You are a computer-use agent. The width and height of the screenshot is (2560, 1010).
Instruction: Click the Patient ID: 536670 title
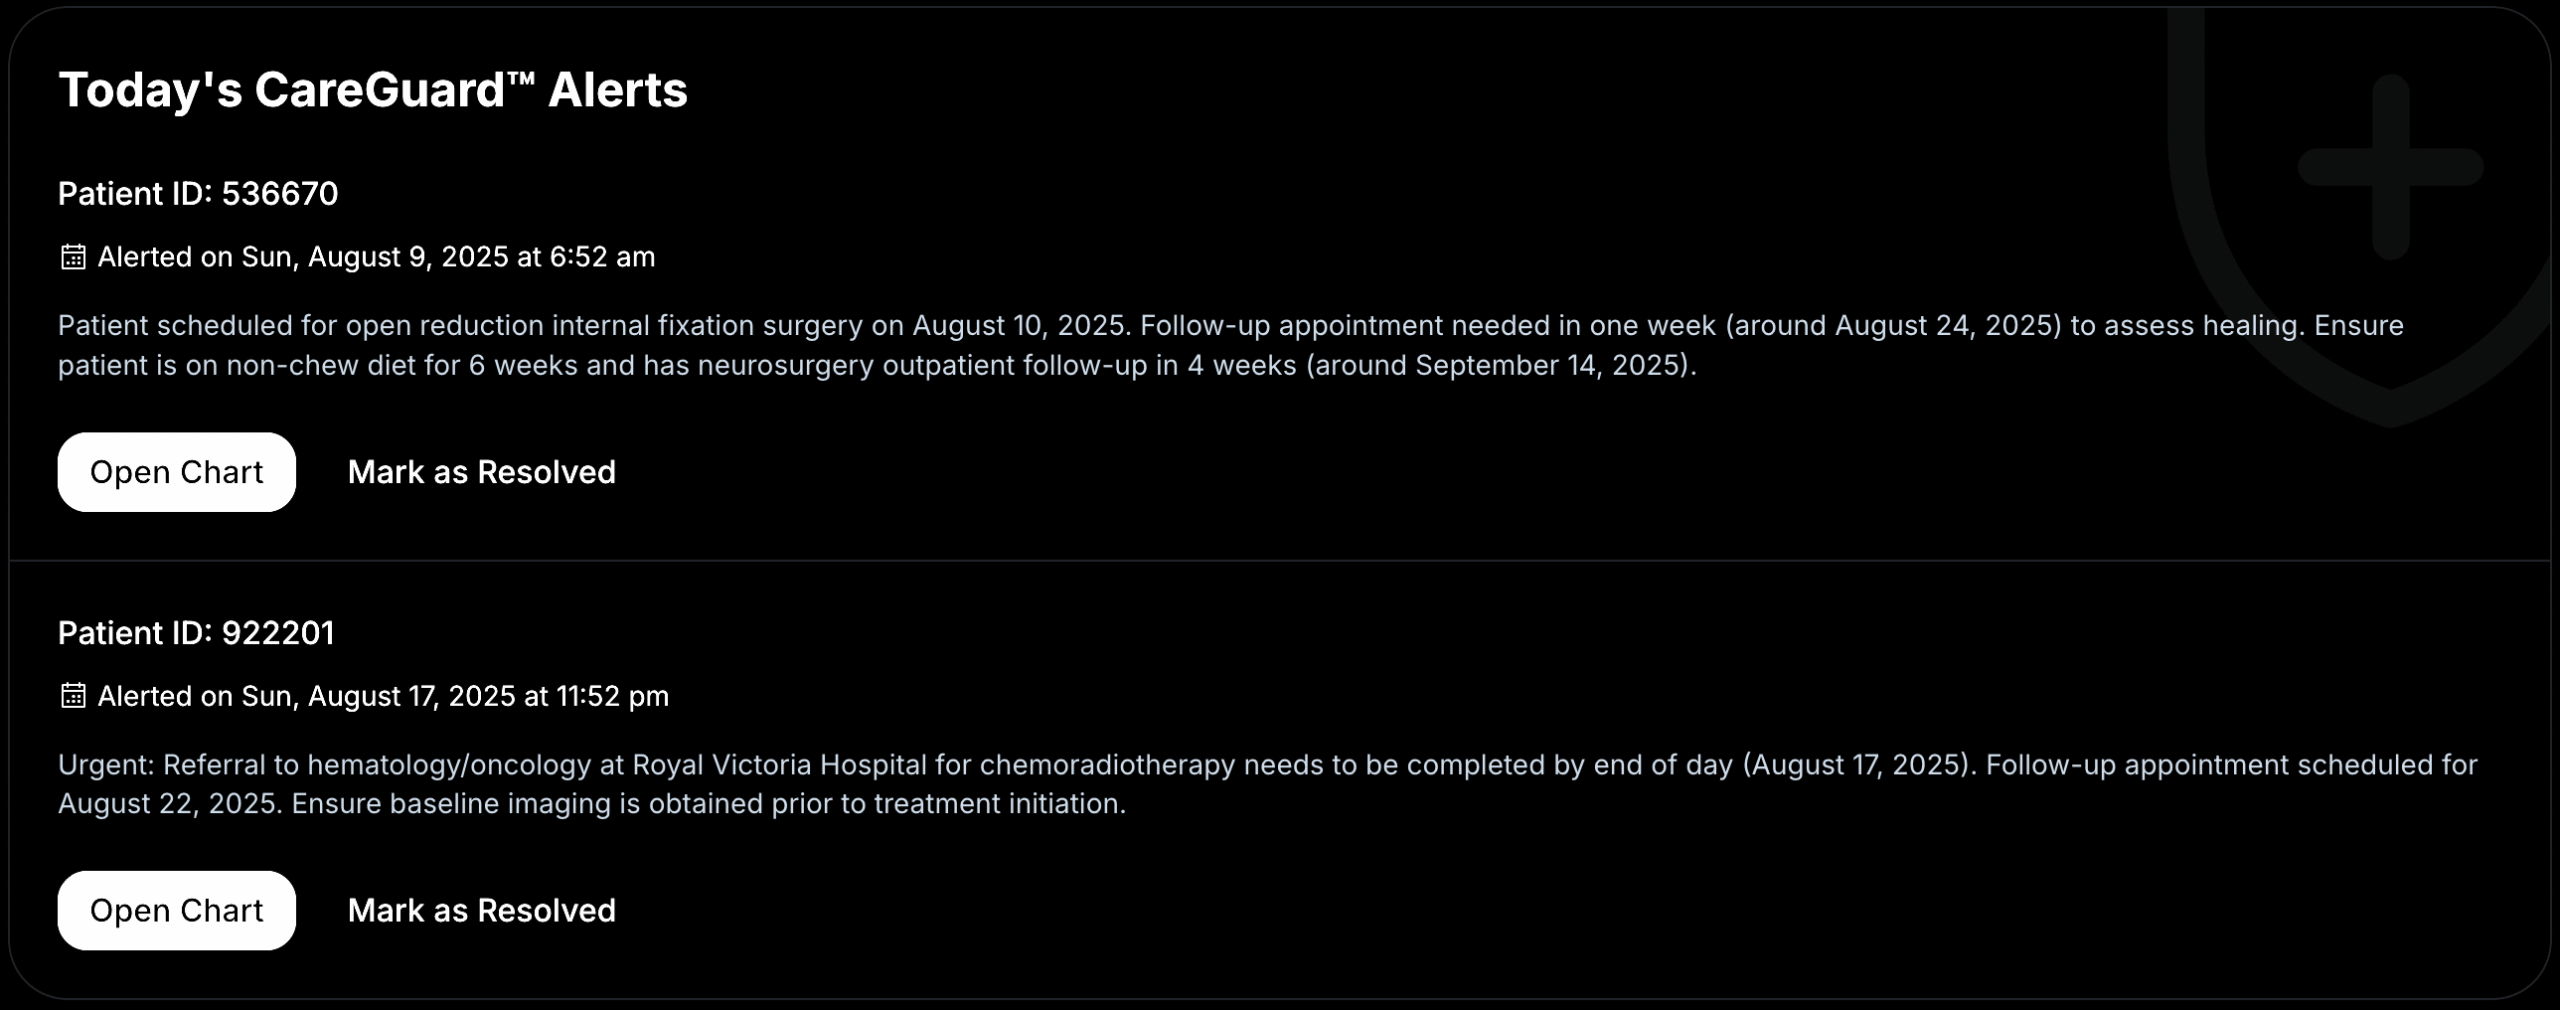click(198, 193)
